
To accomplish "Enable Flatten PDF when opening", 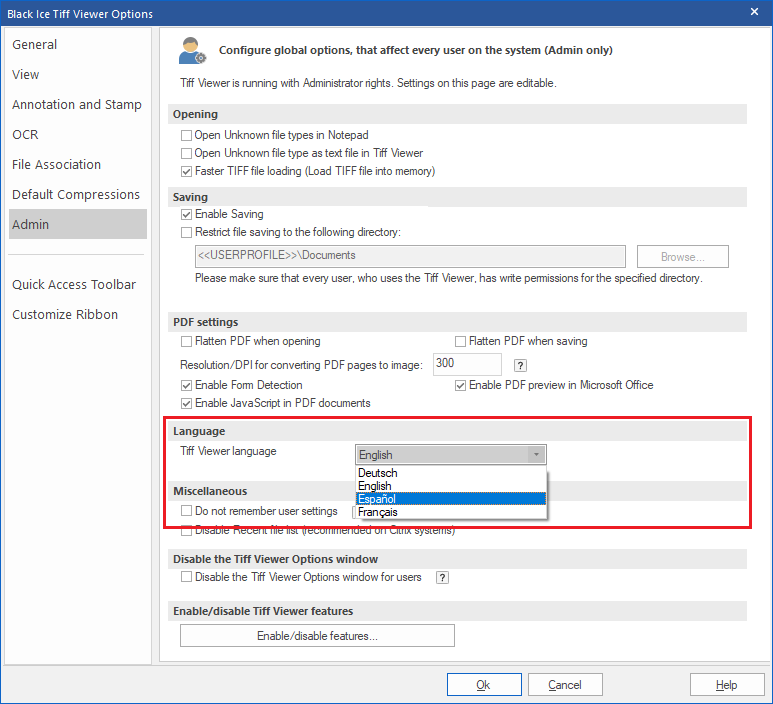I will click(x=186, y=341).
